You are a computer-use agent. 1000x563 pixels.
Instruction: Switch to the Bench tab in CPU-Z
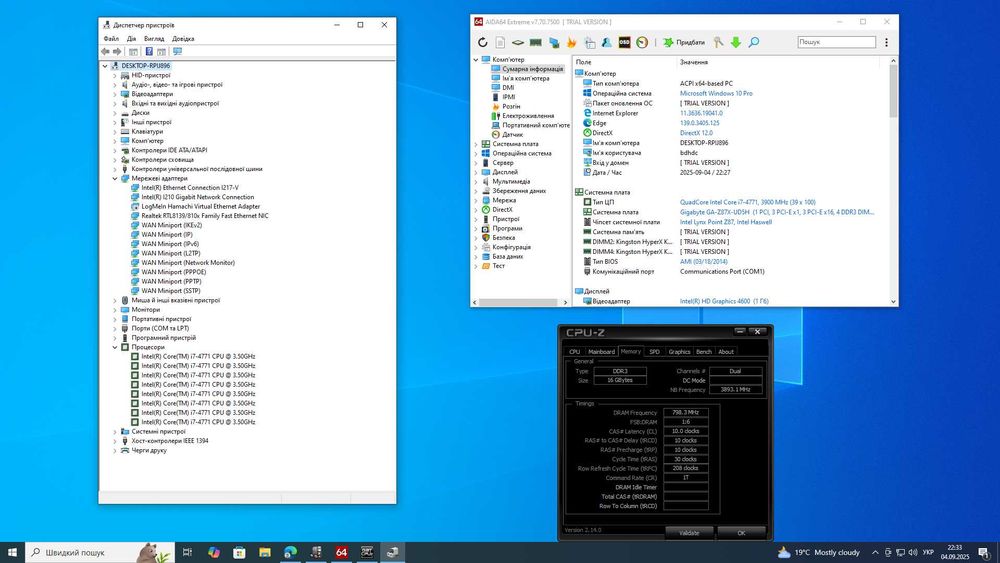click(703, 351)
